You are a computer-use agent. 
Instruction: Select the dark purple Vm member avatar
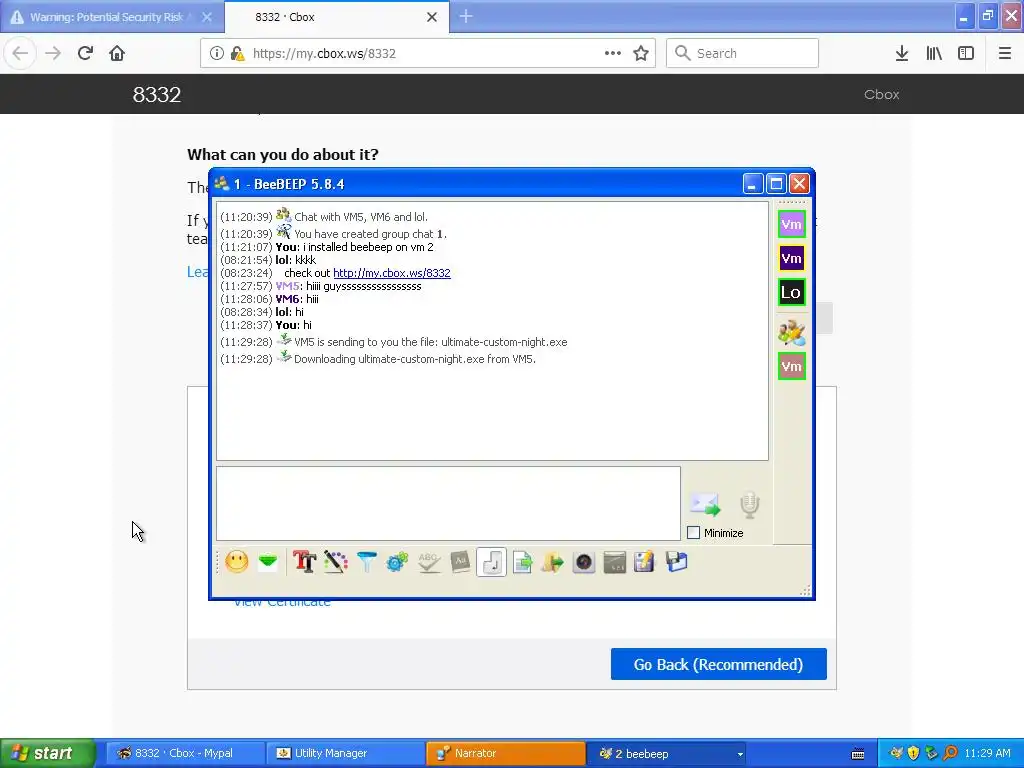pyautogui.click(x=792, y=258)
